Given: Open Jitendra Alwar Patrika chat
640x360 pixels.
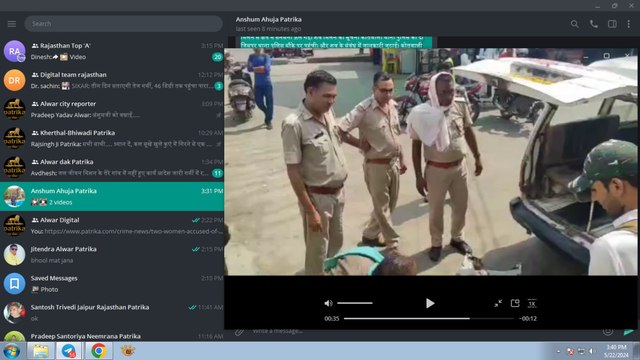Looking at the screenshot, I should [x=112, y=254].
